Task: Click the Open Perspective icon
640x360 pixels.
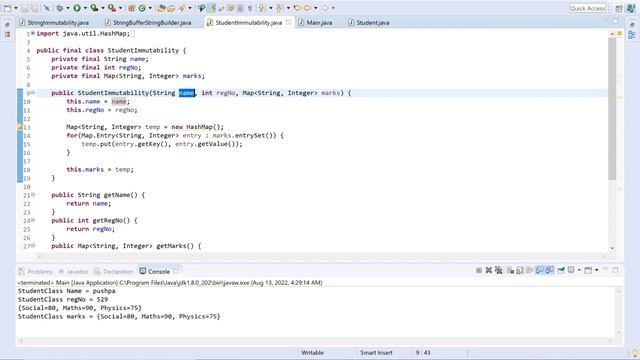Action: coord(619,8)
